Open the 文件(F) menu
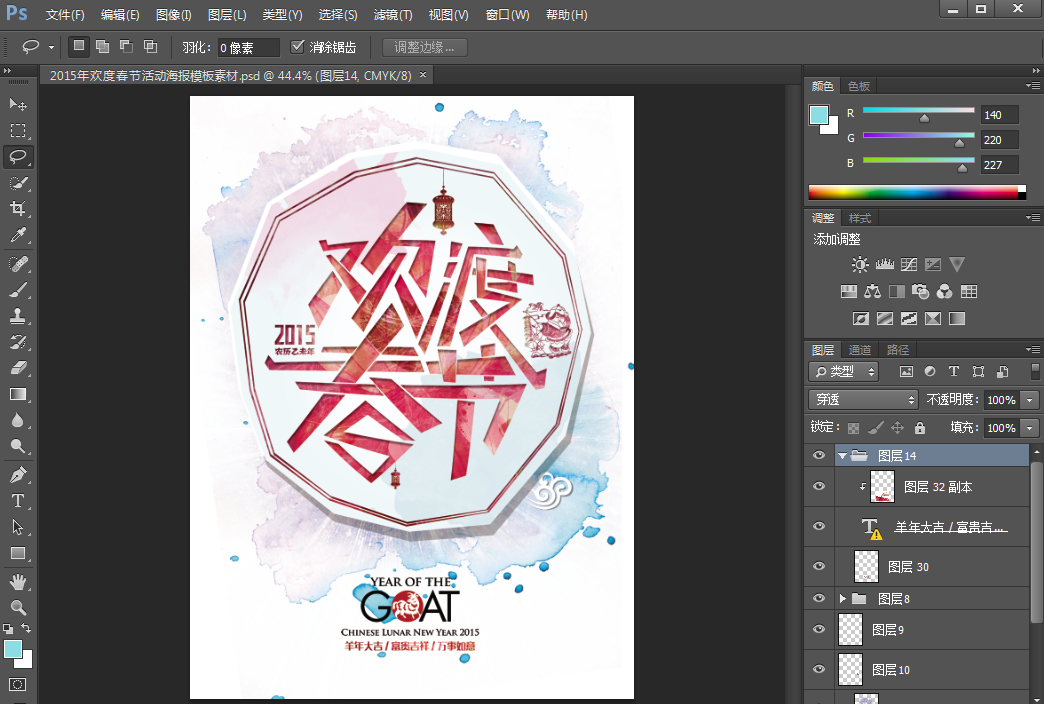1044x704 pixels. tap(65, 15)
